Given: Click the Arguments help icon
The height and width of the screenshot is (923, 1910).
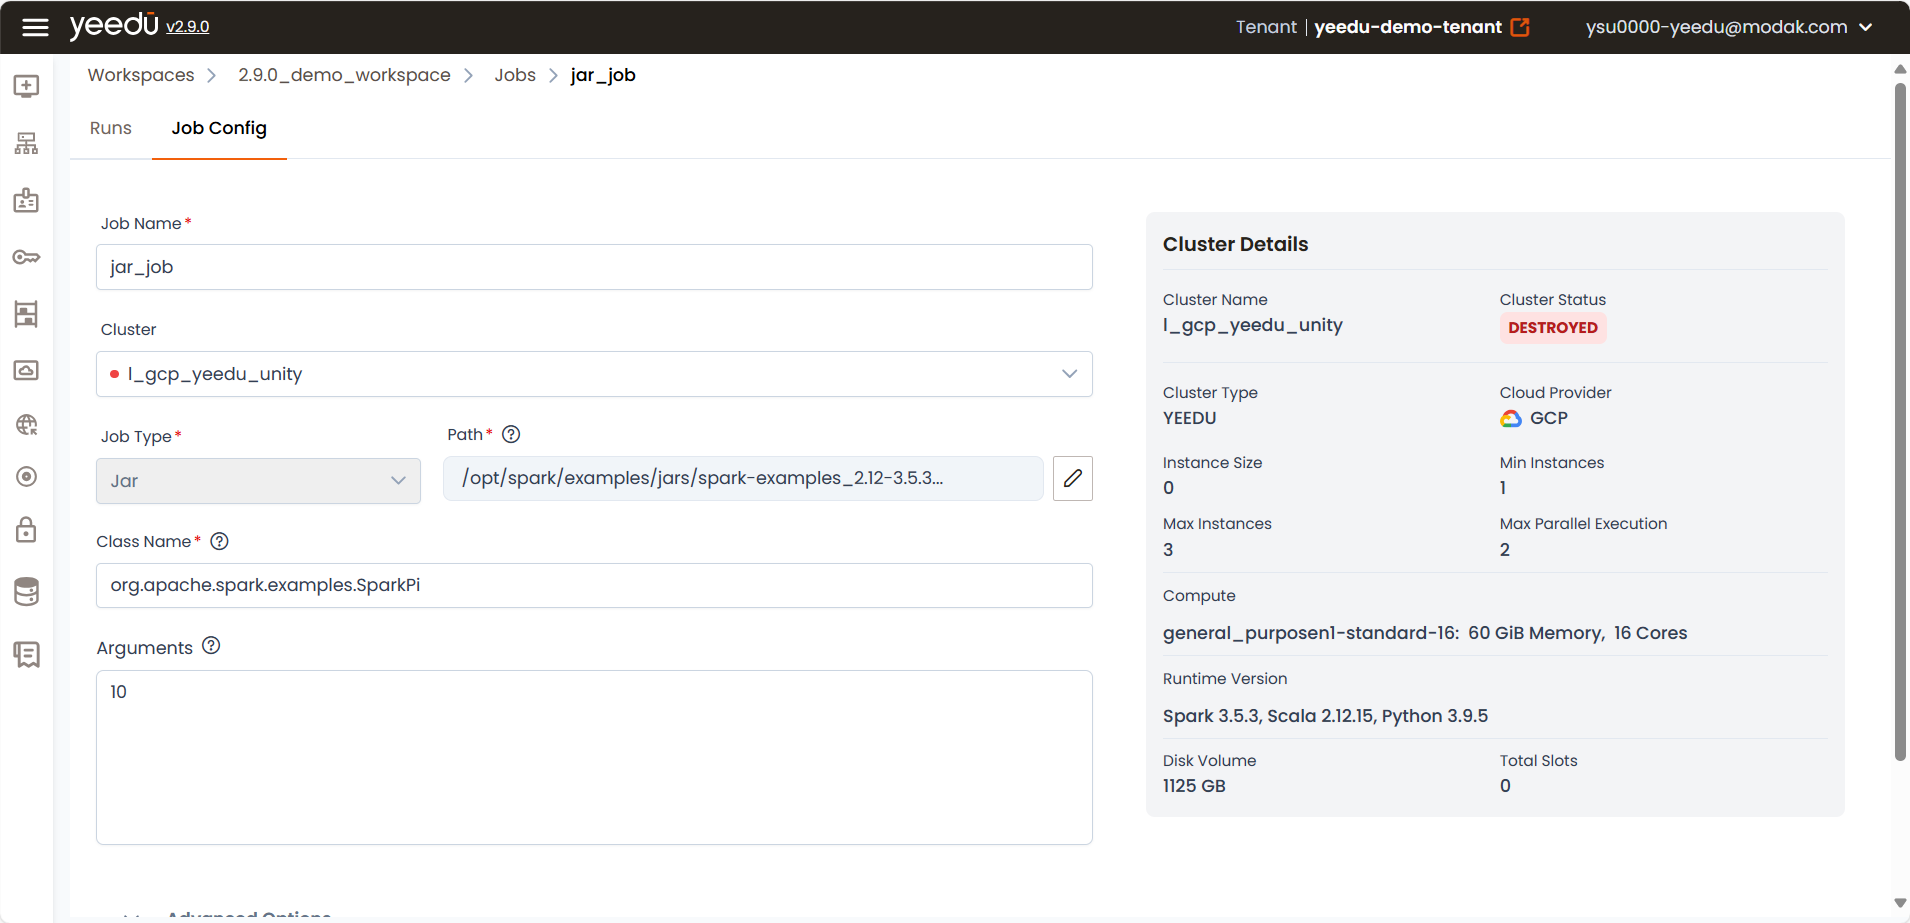Looking at the screenshot, I should (x=211, y=646).
